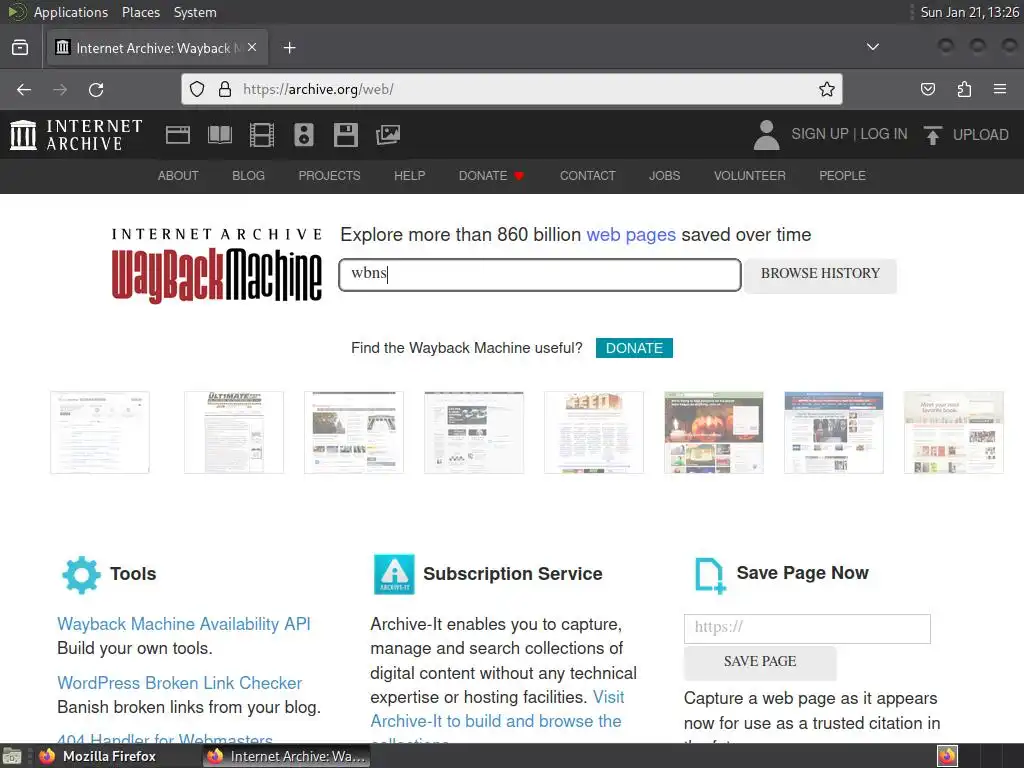The width and height of the screenshot is (1024, 768).
Task: Click the forward navigation arrow
Action: tap(60, 89)
